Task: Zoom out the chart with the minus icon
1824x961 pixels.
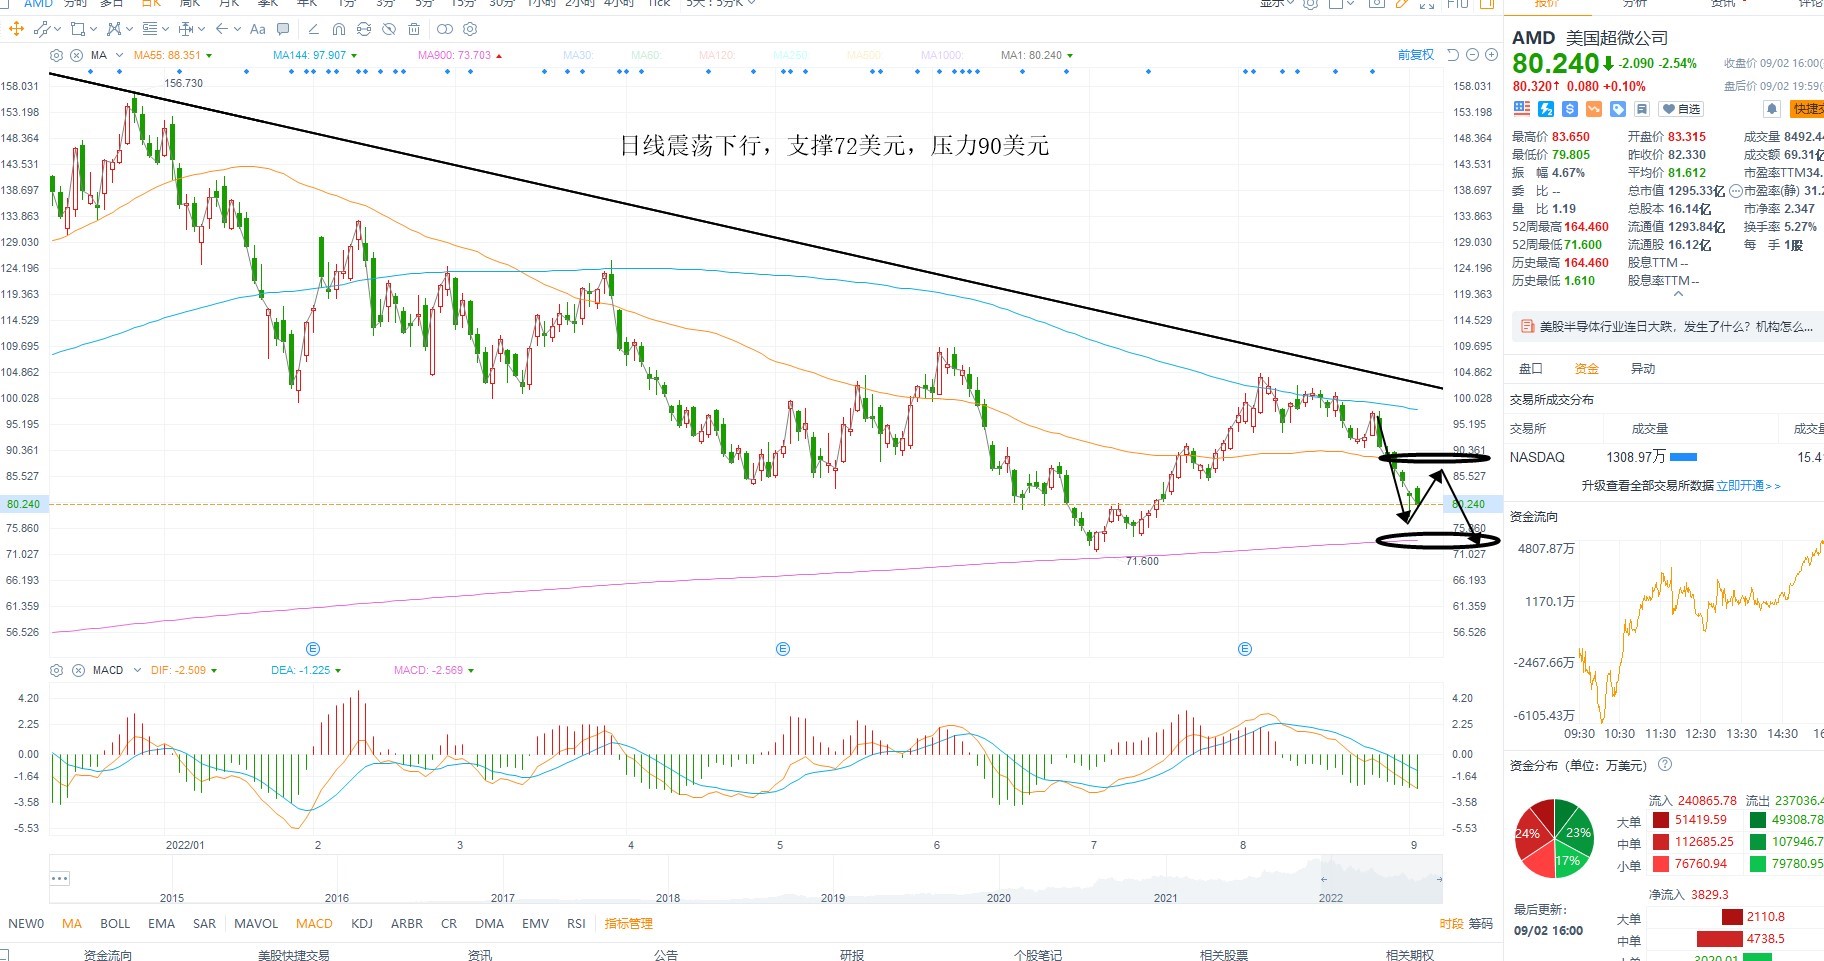Action: pos(1471,55)
